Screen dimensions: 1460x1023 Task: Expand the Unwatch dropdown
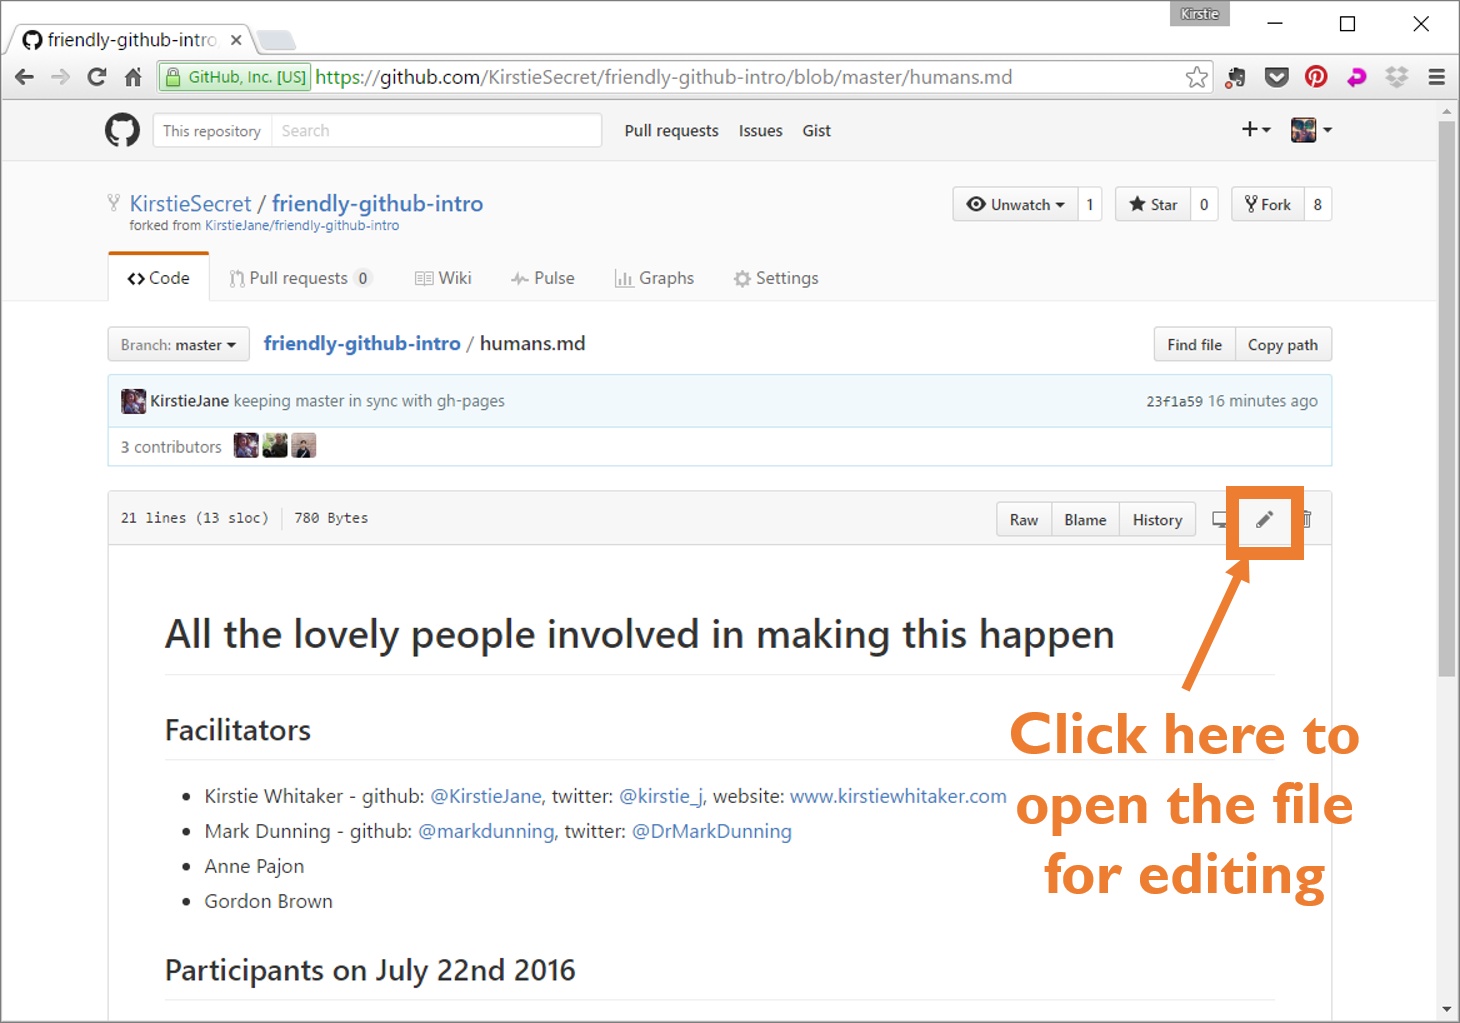click(1015, 204)
